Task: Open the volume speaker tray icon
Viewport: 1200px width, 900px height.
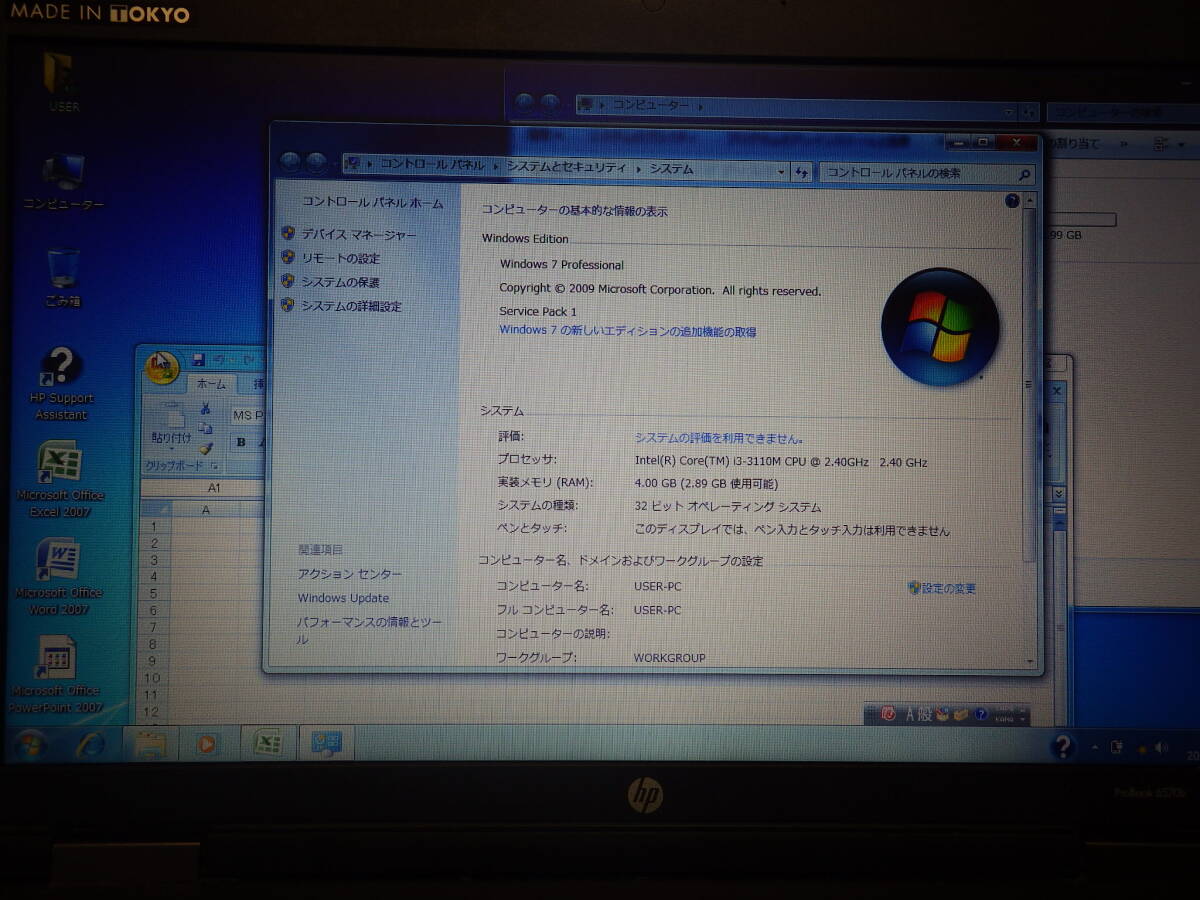Action: 1161,747
